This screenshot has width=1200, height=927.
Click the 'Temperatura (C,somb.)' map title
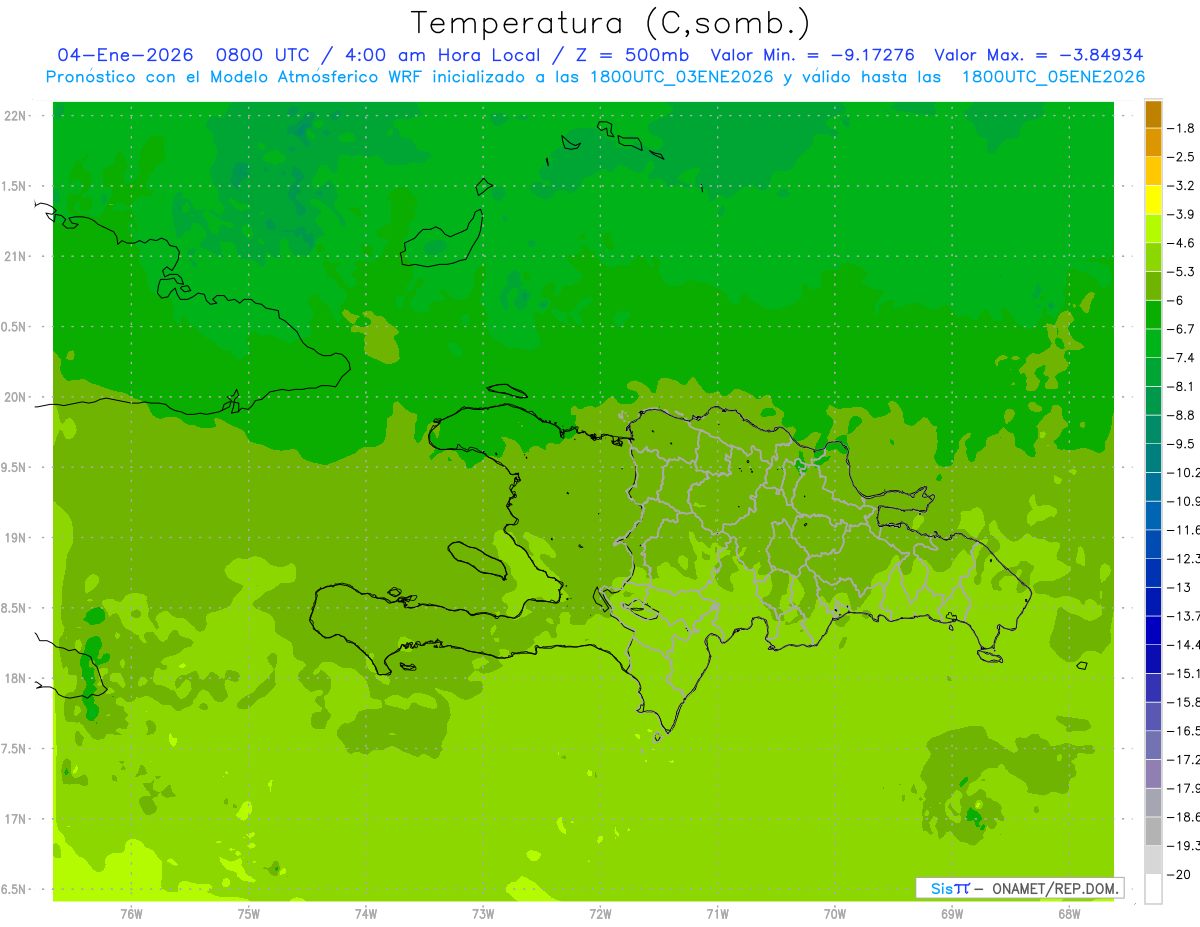[x=610, y=23]
